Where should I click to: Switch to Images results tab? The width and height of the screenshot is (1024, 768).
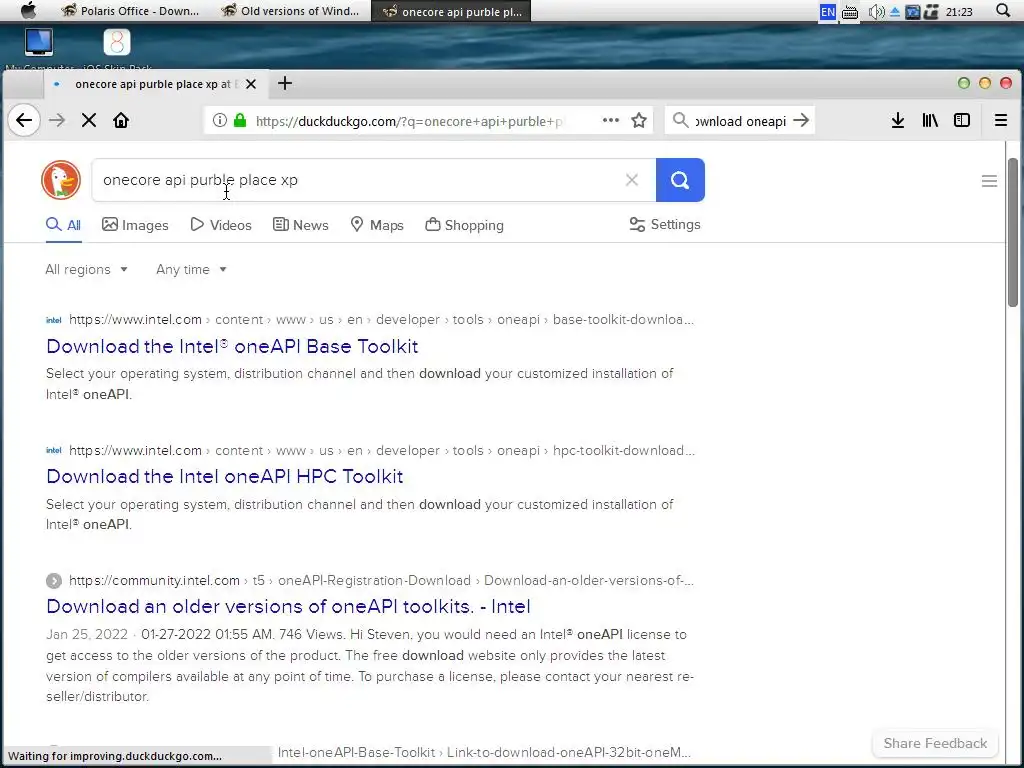pos(135,225)
